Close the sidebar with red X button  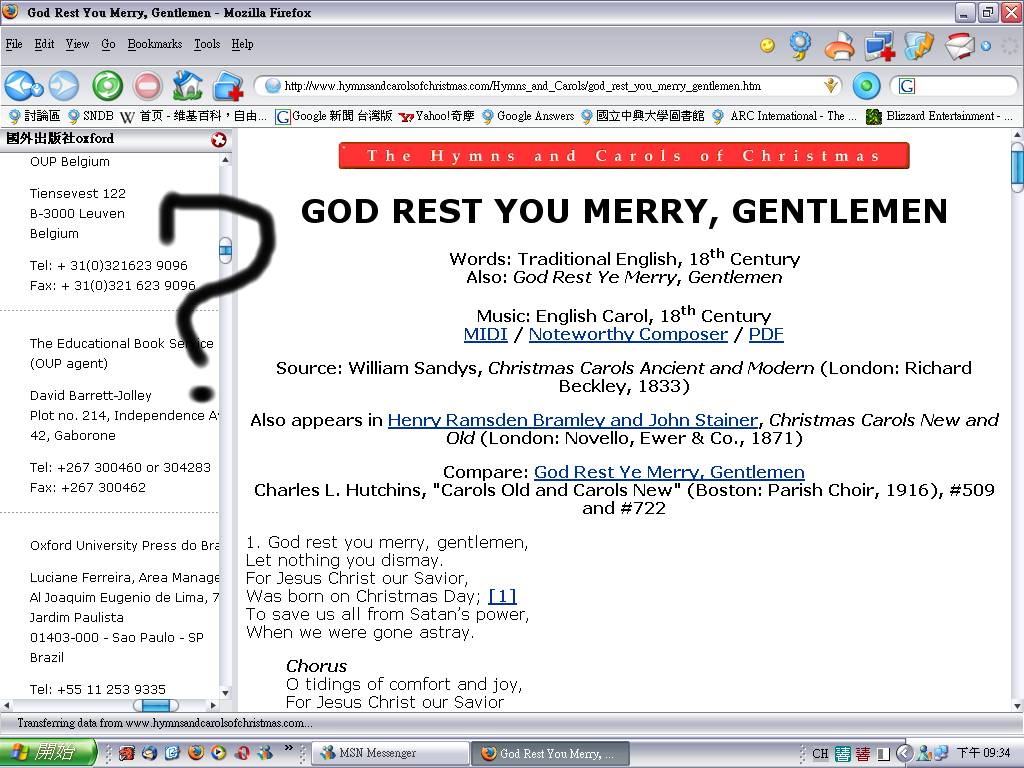pyautogui.click(x=219, y=140)
